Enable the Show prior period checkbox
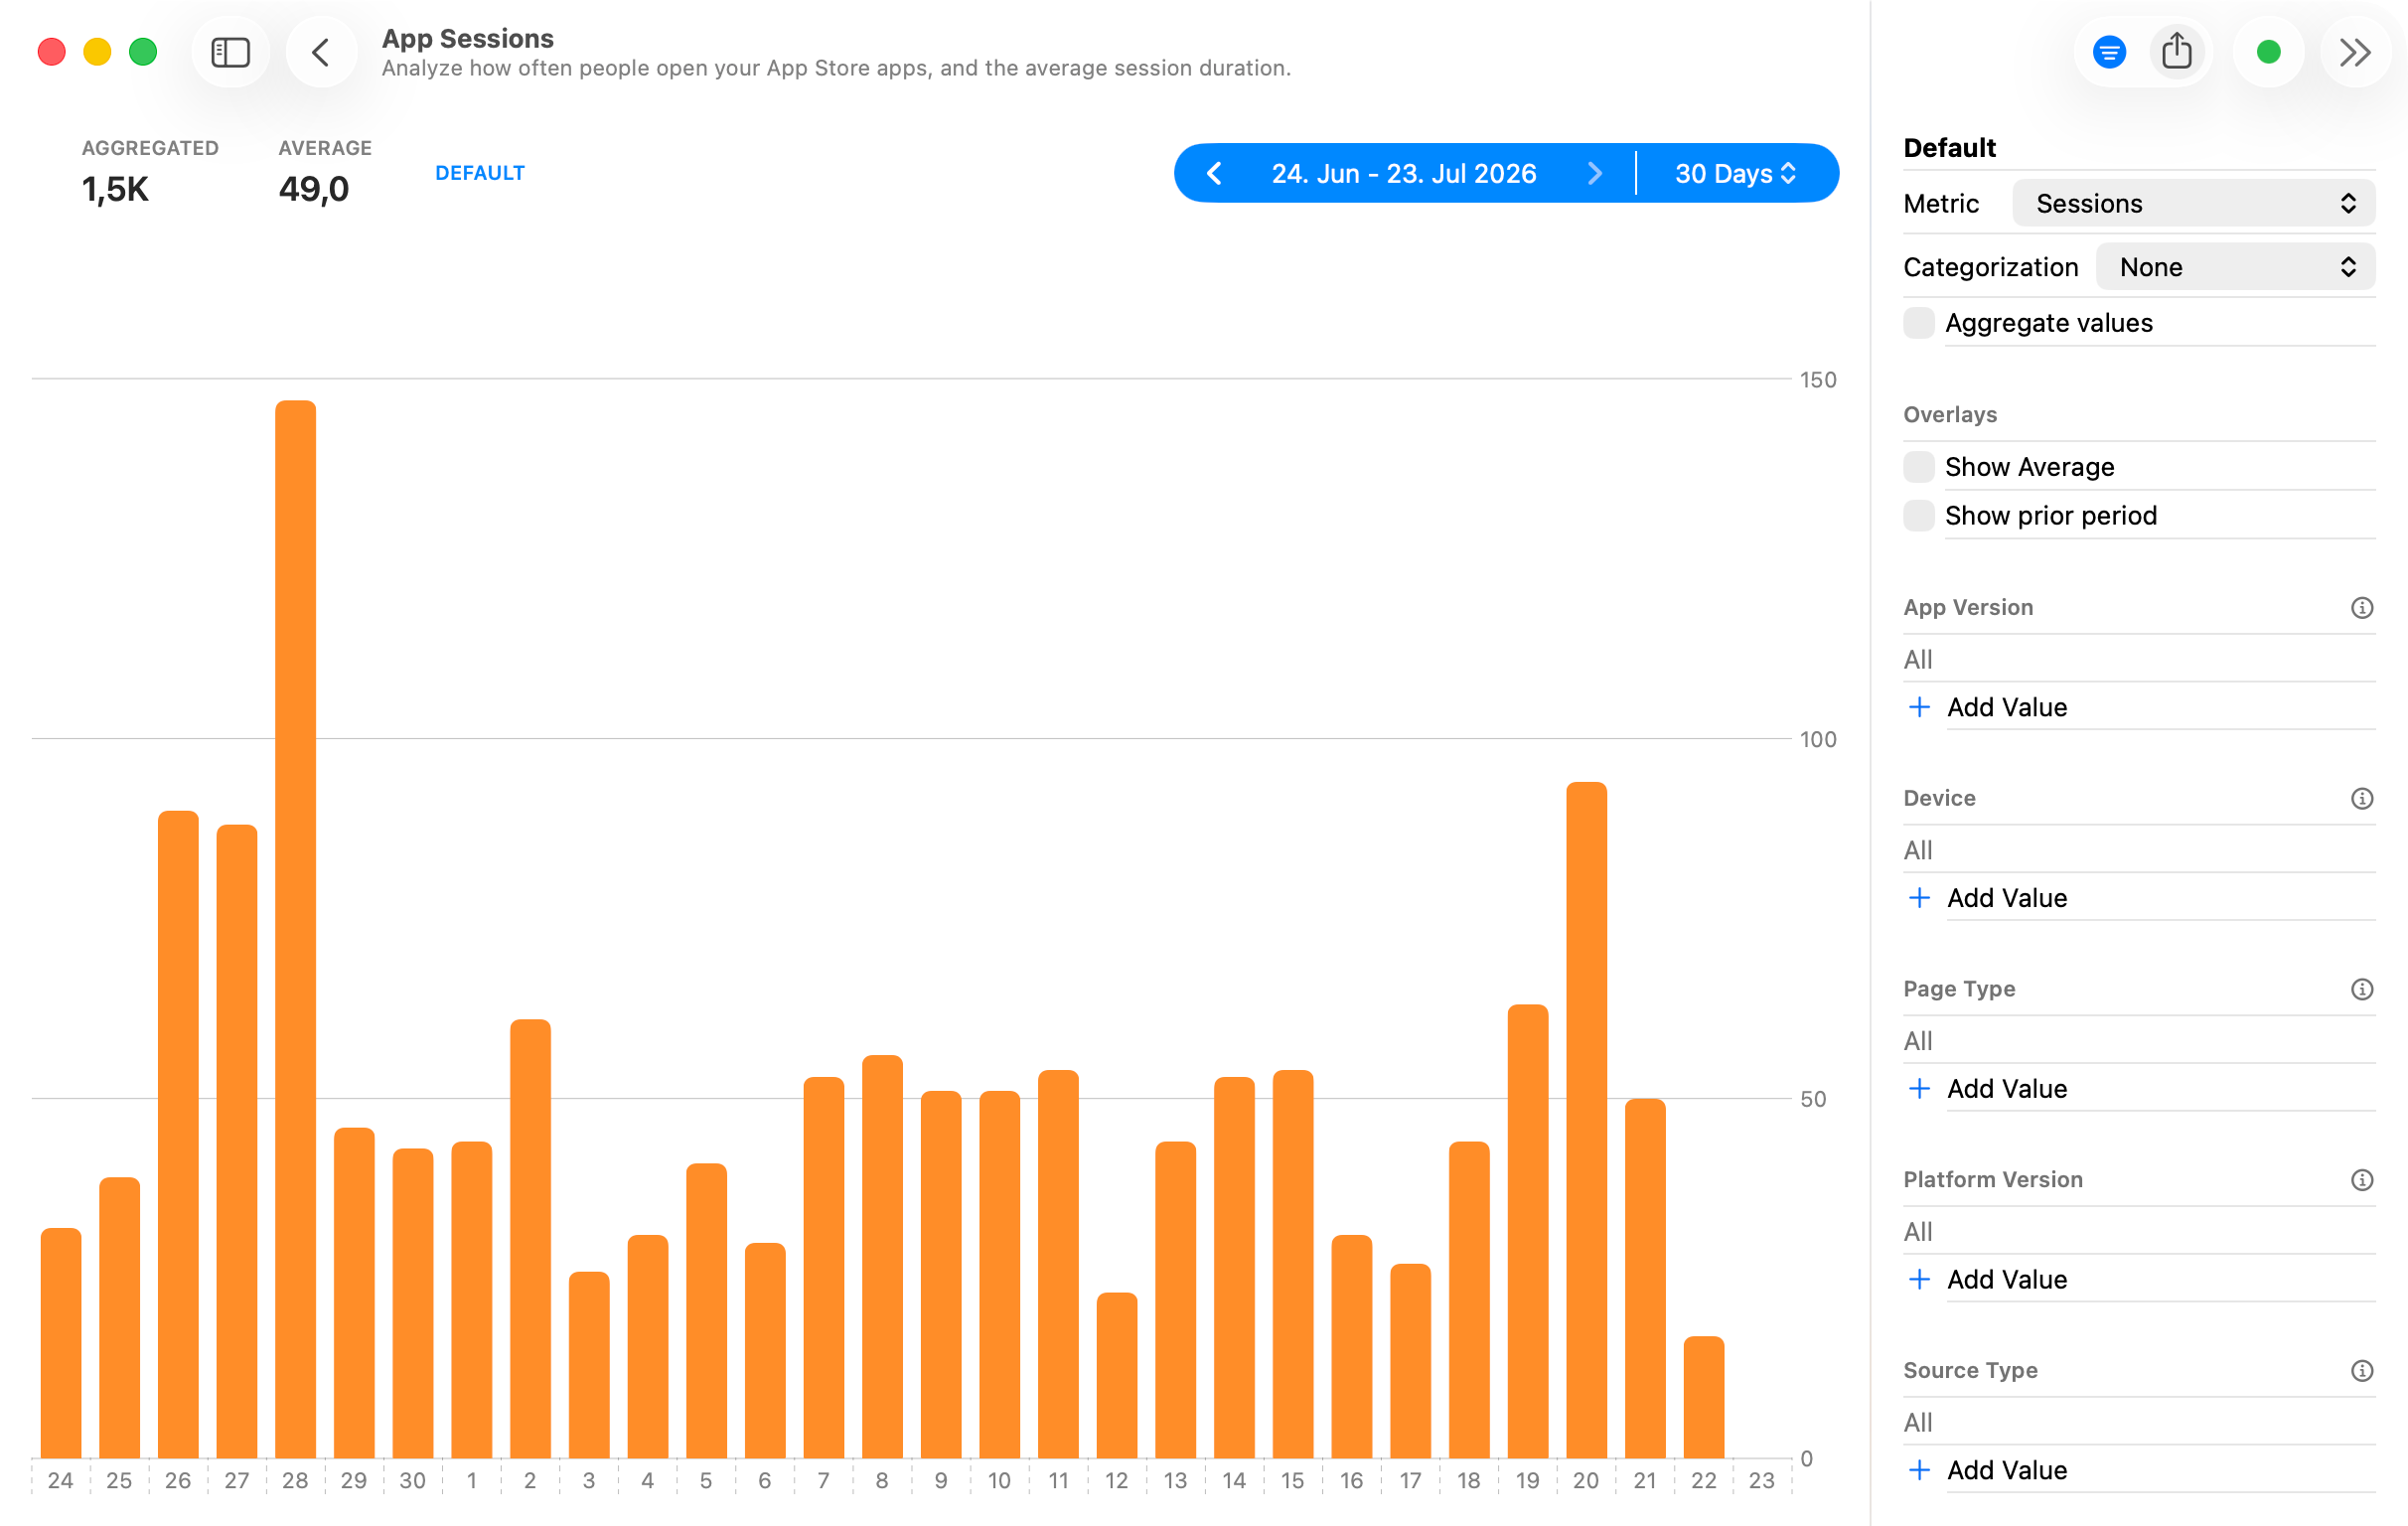The image size is (2408, 1526). (1918, 516)
